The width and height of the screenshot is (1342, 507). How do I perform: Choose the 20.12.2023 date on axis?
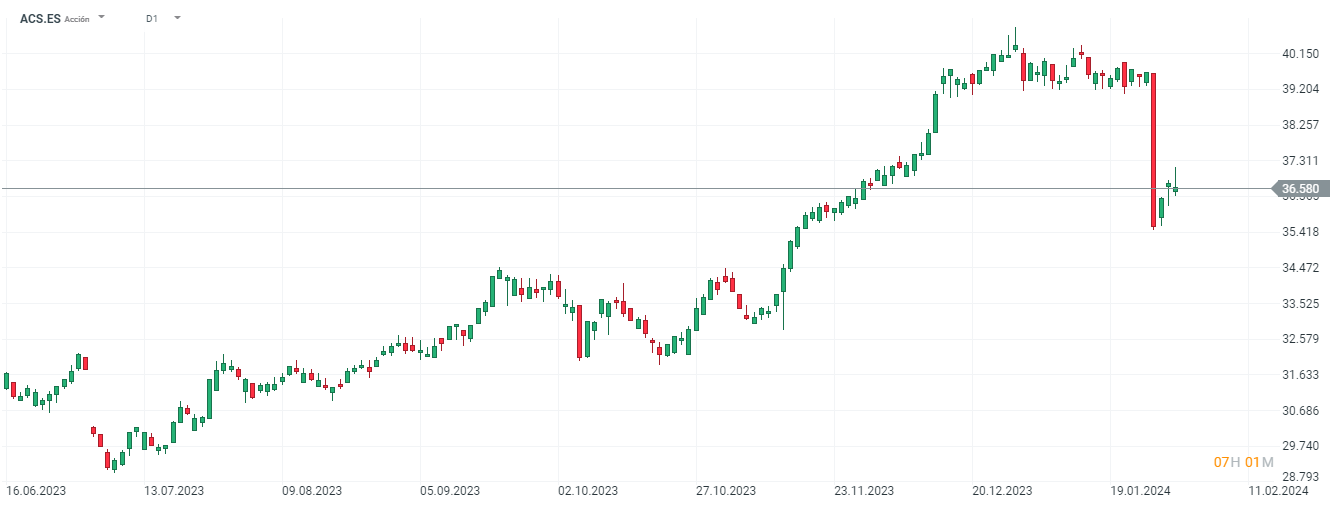[x=1002, y=491]
